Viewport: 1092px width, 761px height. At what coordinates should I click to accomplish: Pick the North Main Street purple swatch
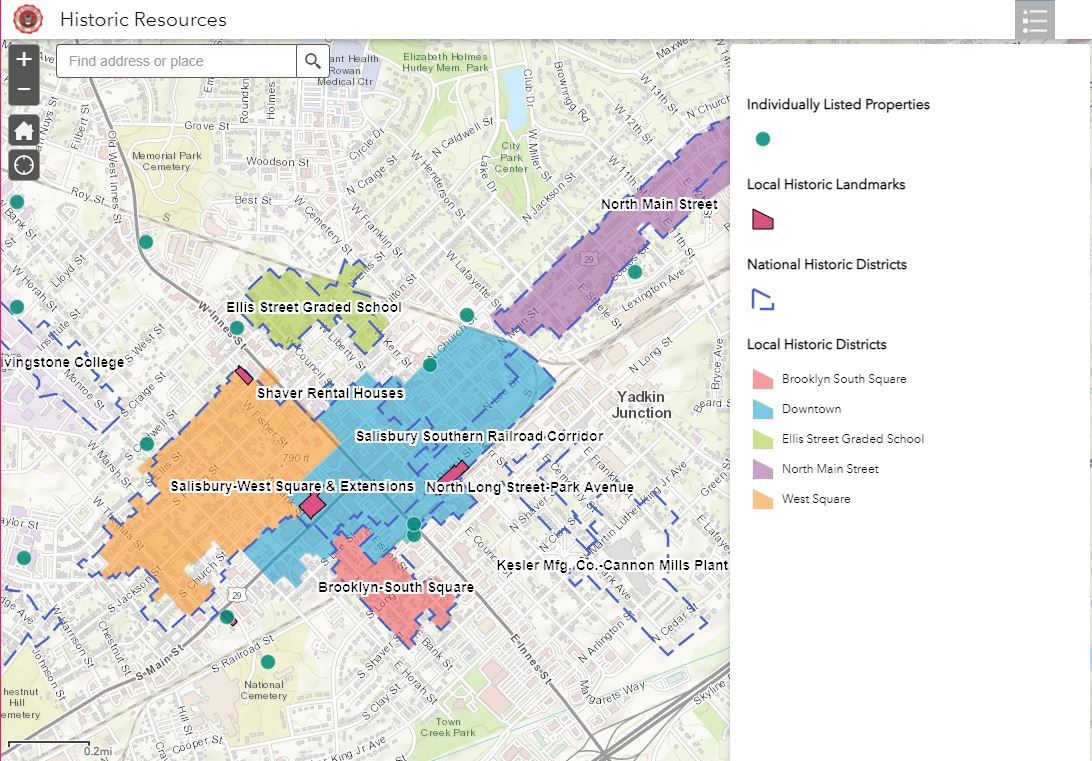click(763, 469)
